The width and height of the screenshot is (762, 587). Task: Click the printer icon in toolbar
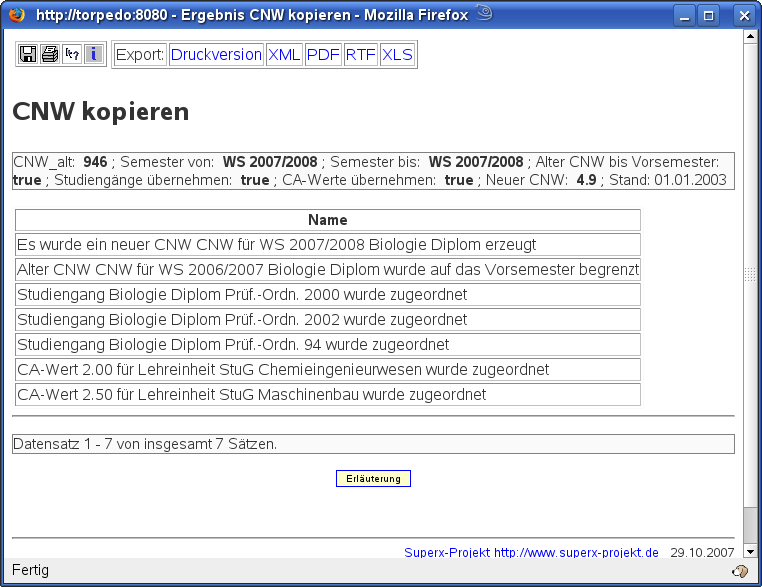(x=50, y=54)
